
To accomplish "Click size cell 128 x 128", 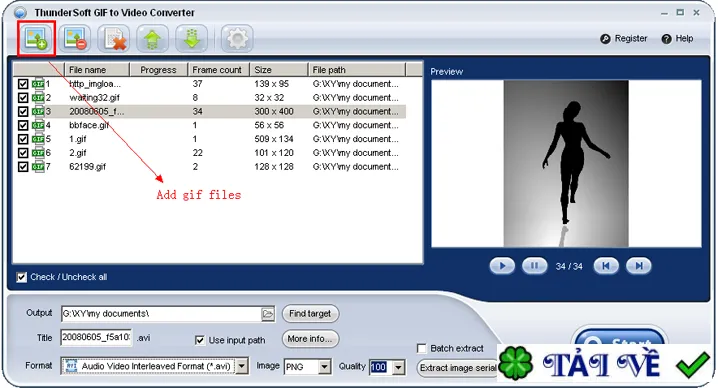I will [x=274, y=166].
